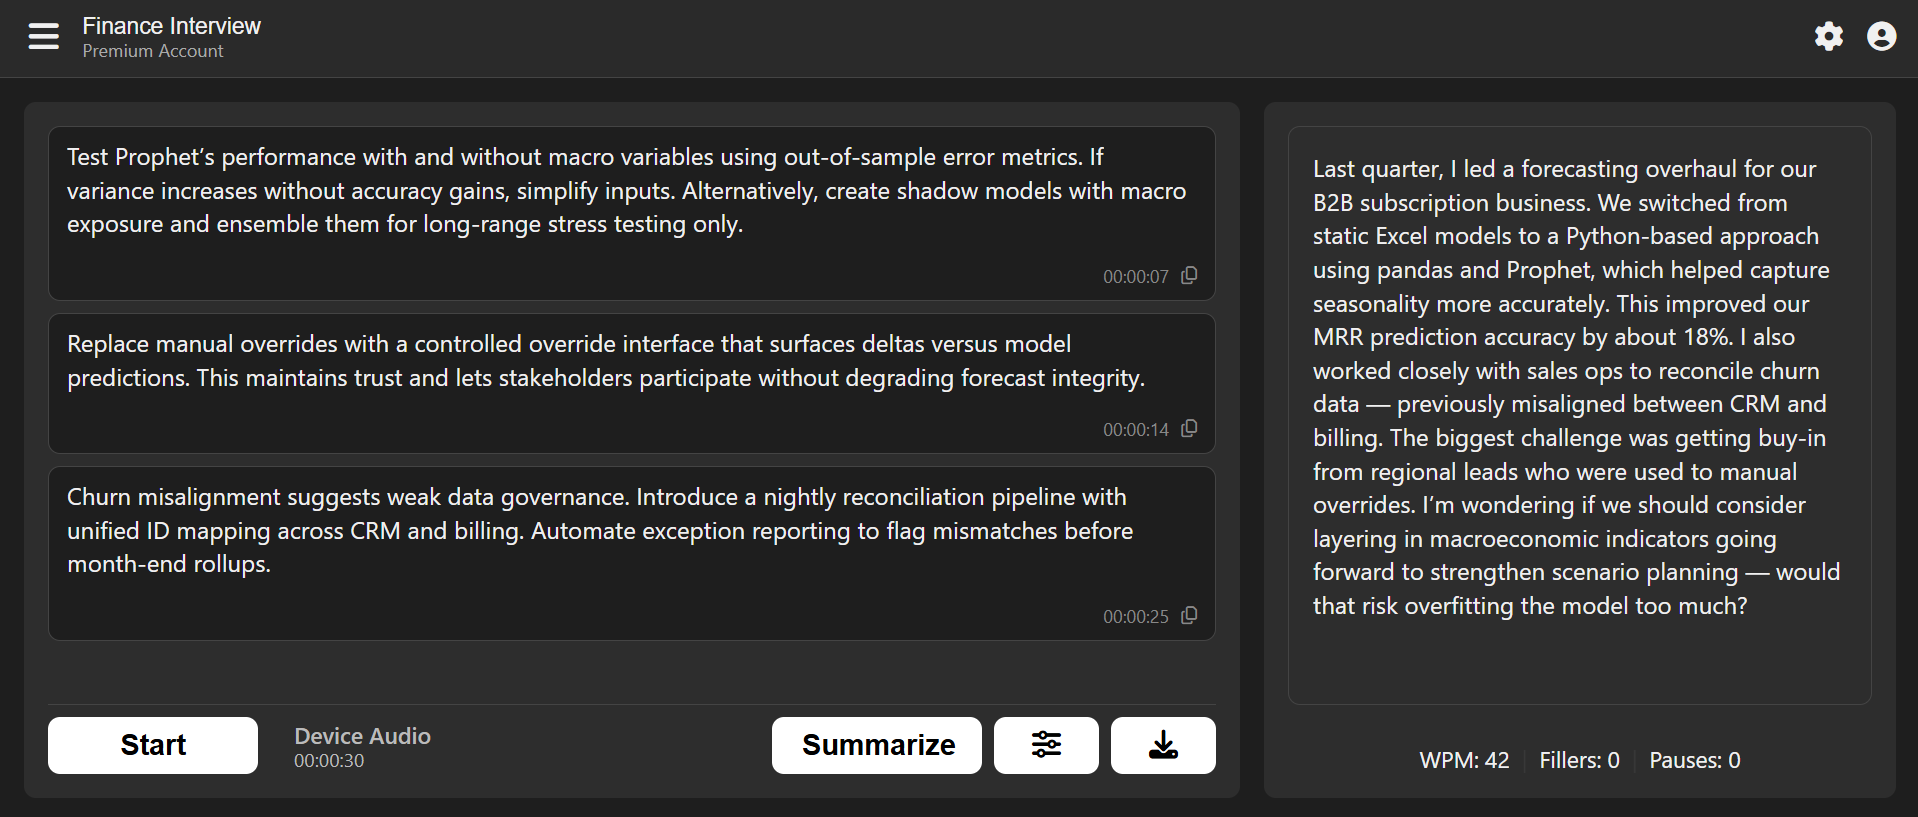The height and width of the screenshot is (817, 1918).
Task: Open the hamburger menu
Action: coord(43,37)
